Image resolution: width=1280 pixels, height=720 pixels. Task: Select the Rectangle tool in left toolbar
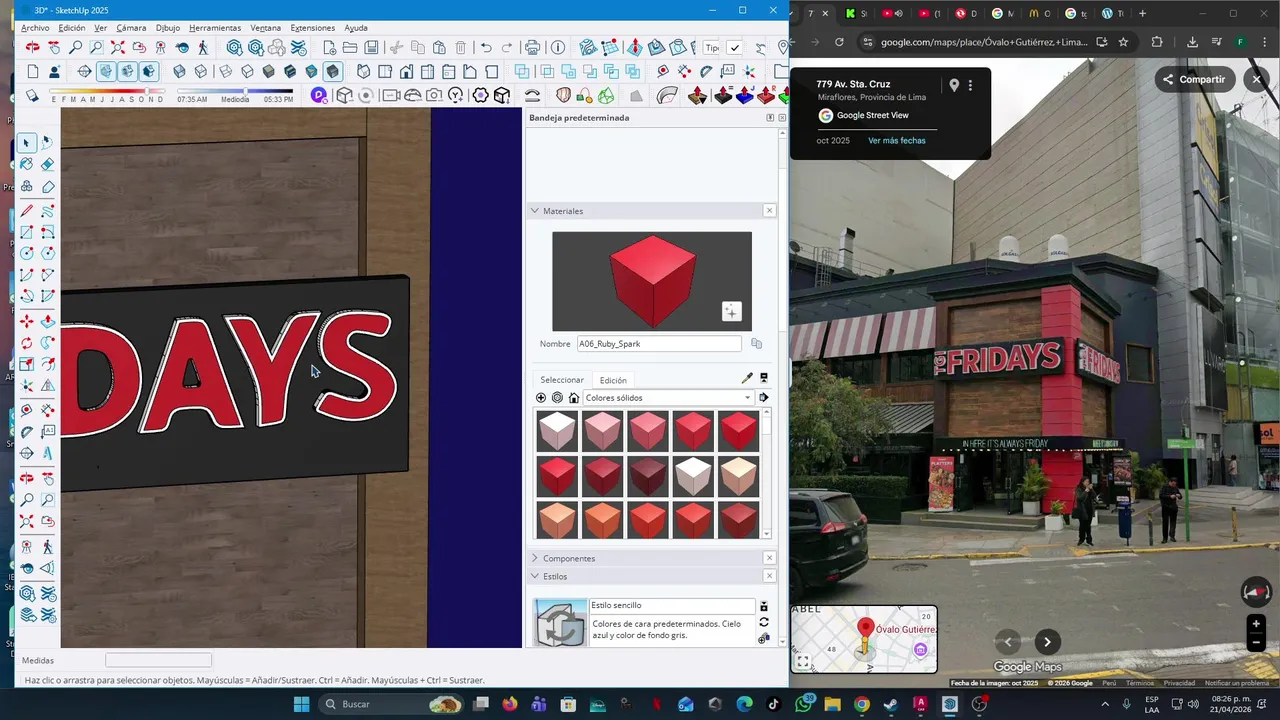click(x=27, y=232)
